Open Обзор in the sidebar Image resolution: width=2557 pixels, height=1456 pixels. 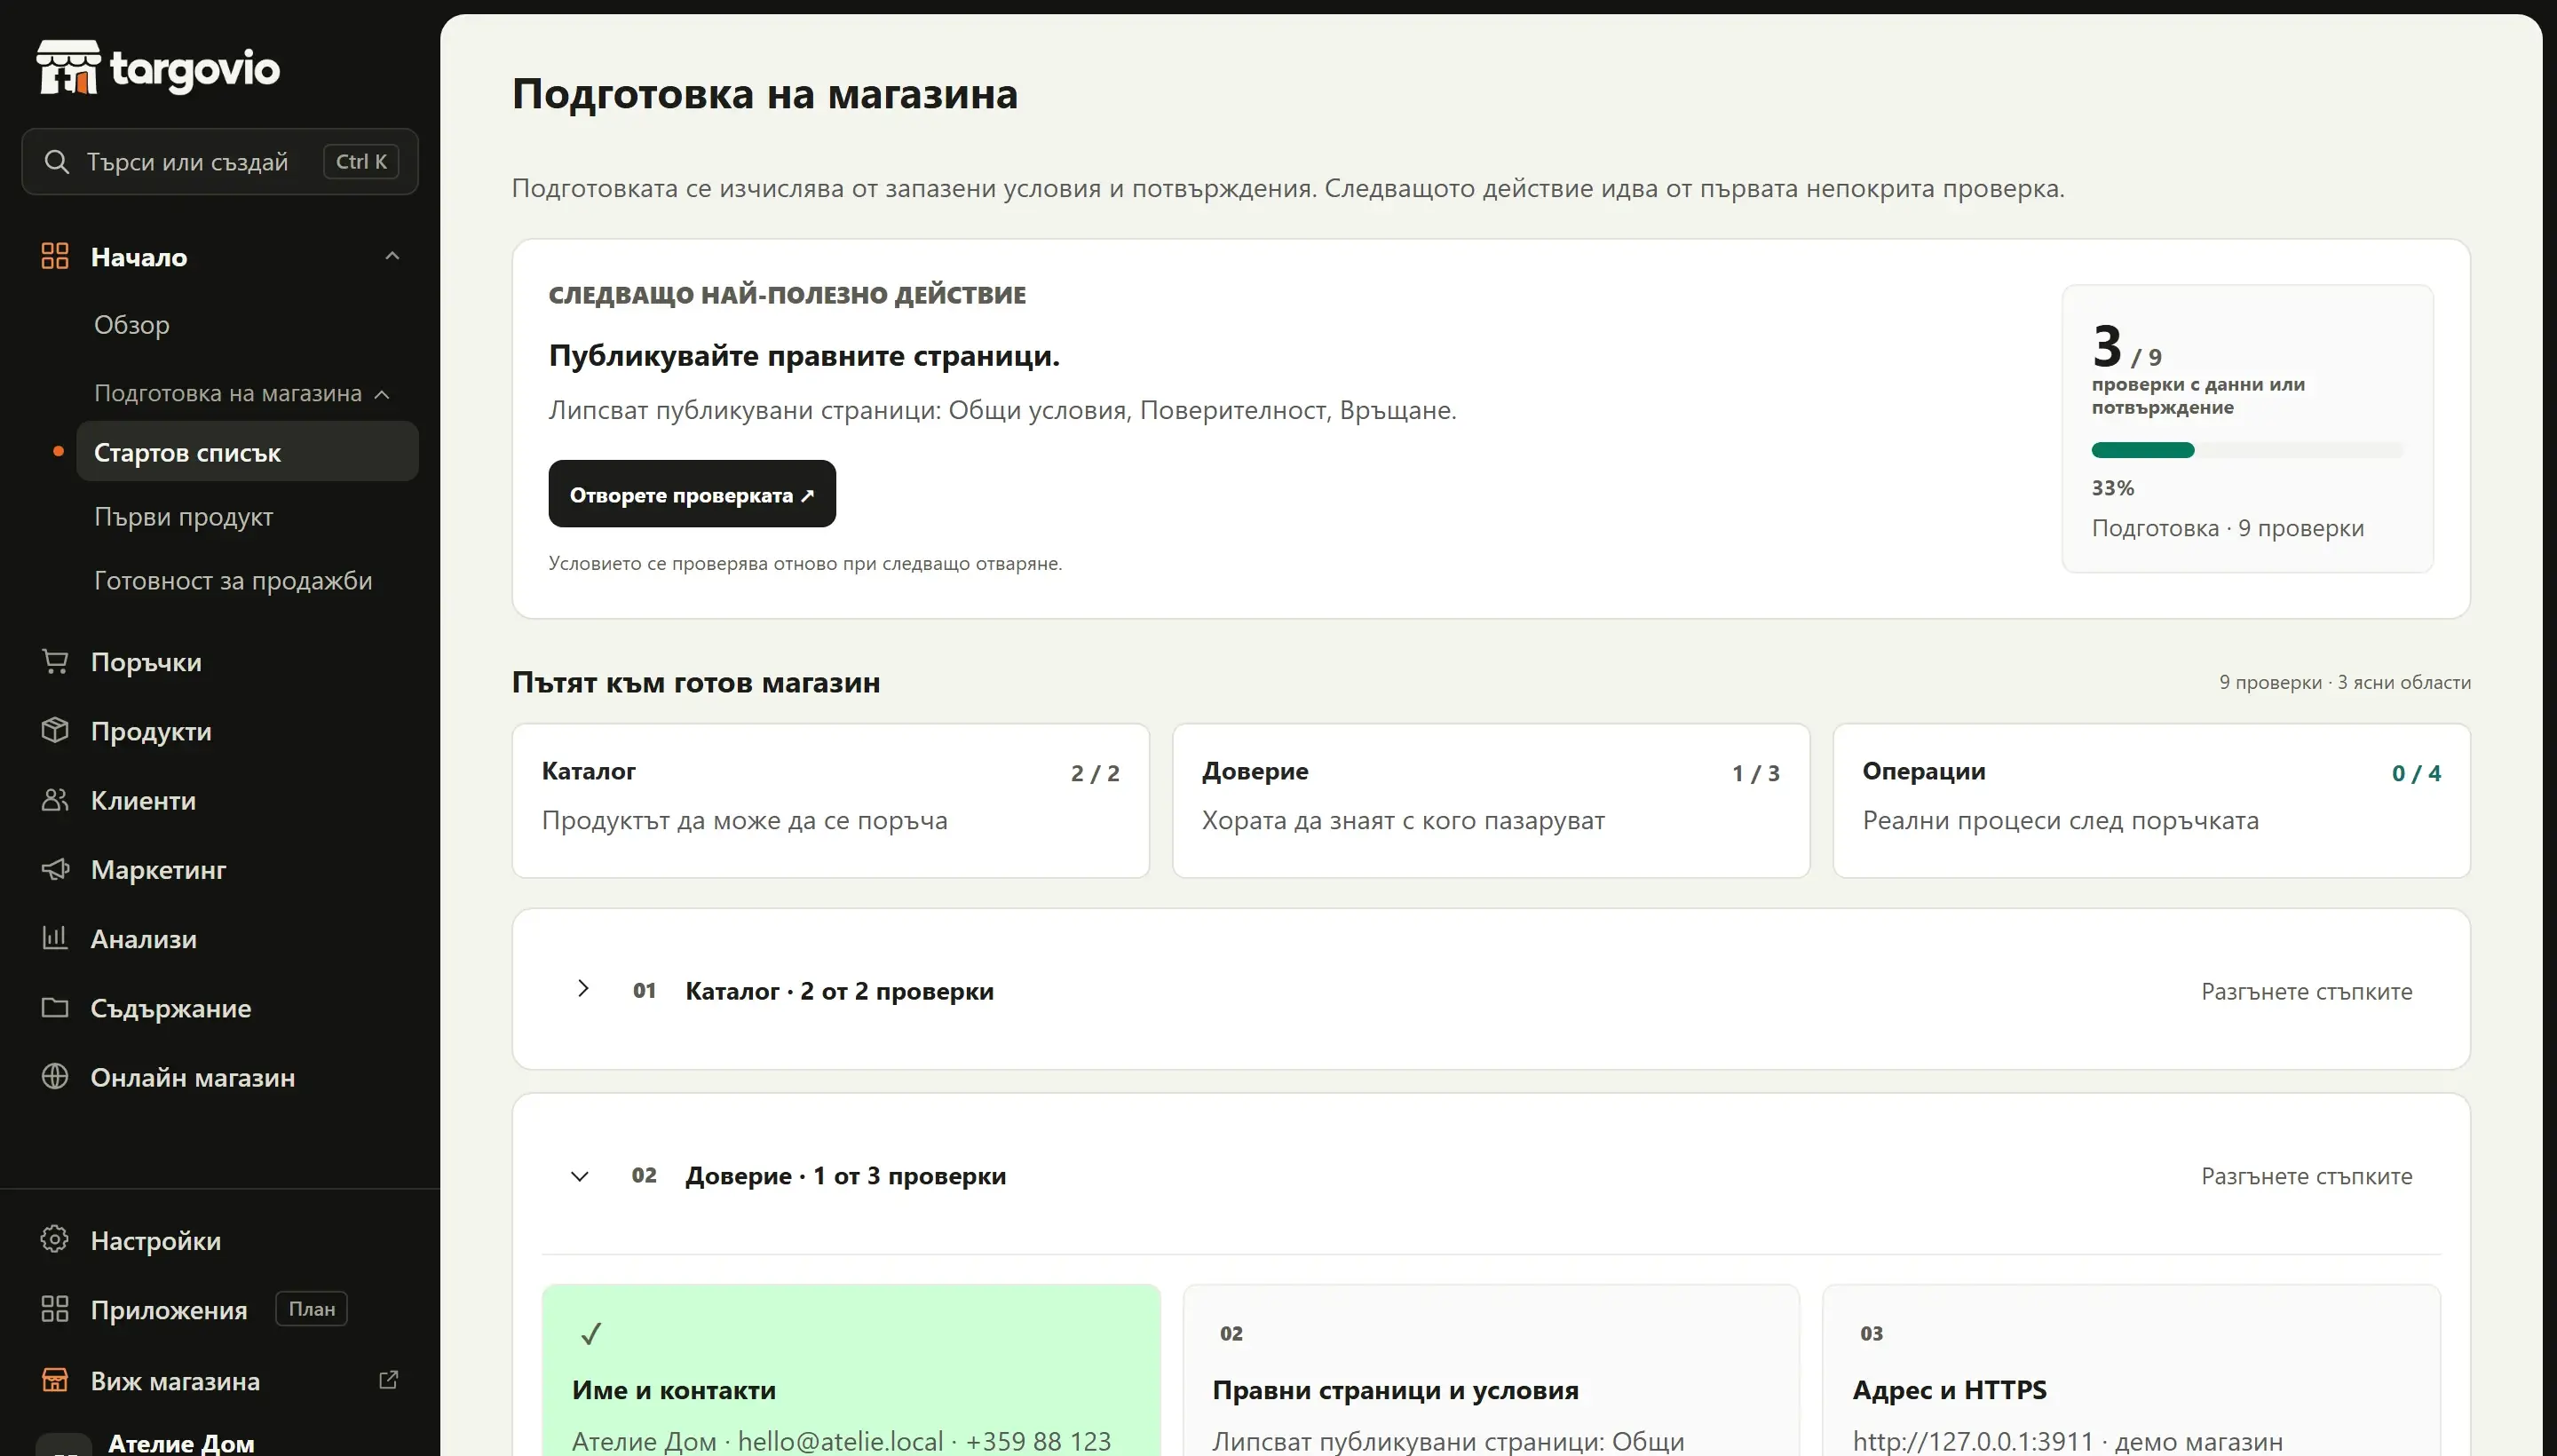pyautogui.click(x=132, y=325)
